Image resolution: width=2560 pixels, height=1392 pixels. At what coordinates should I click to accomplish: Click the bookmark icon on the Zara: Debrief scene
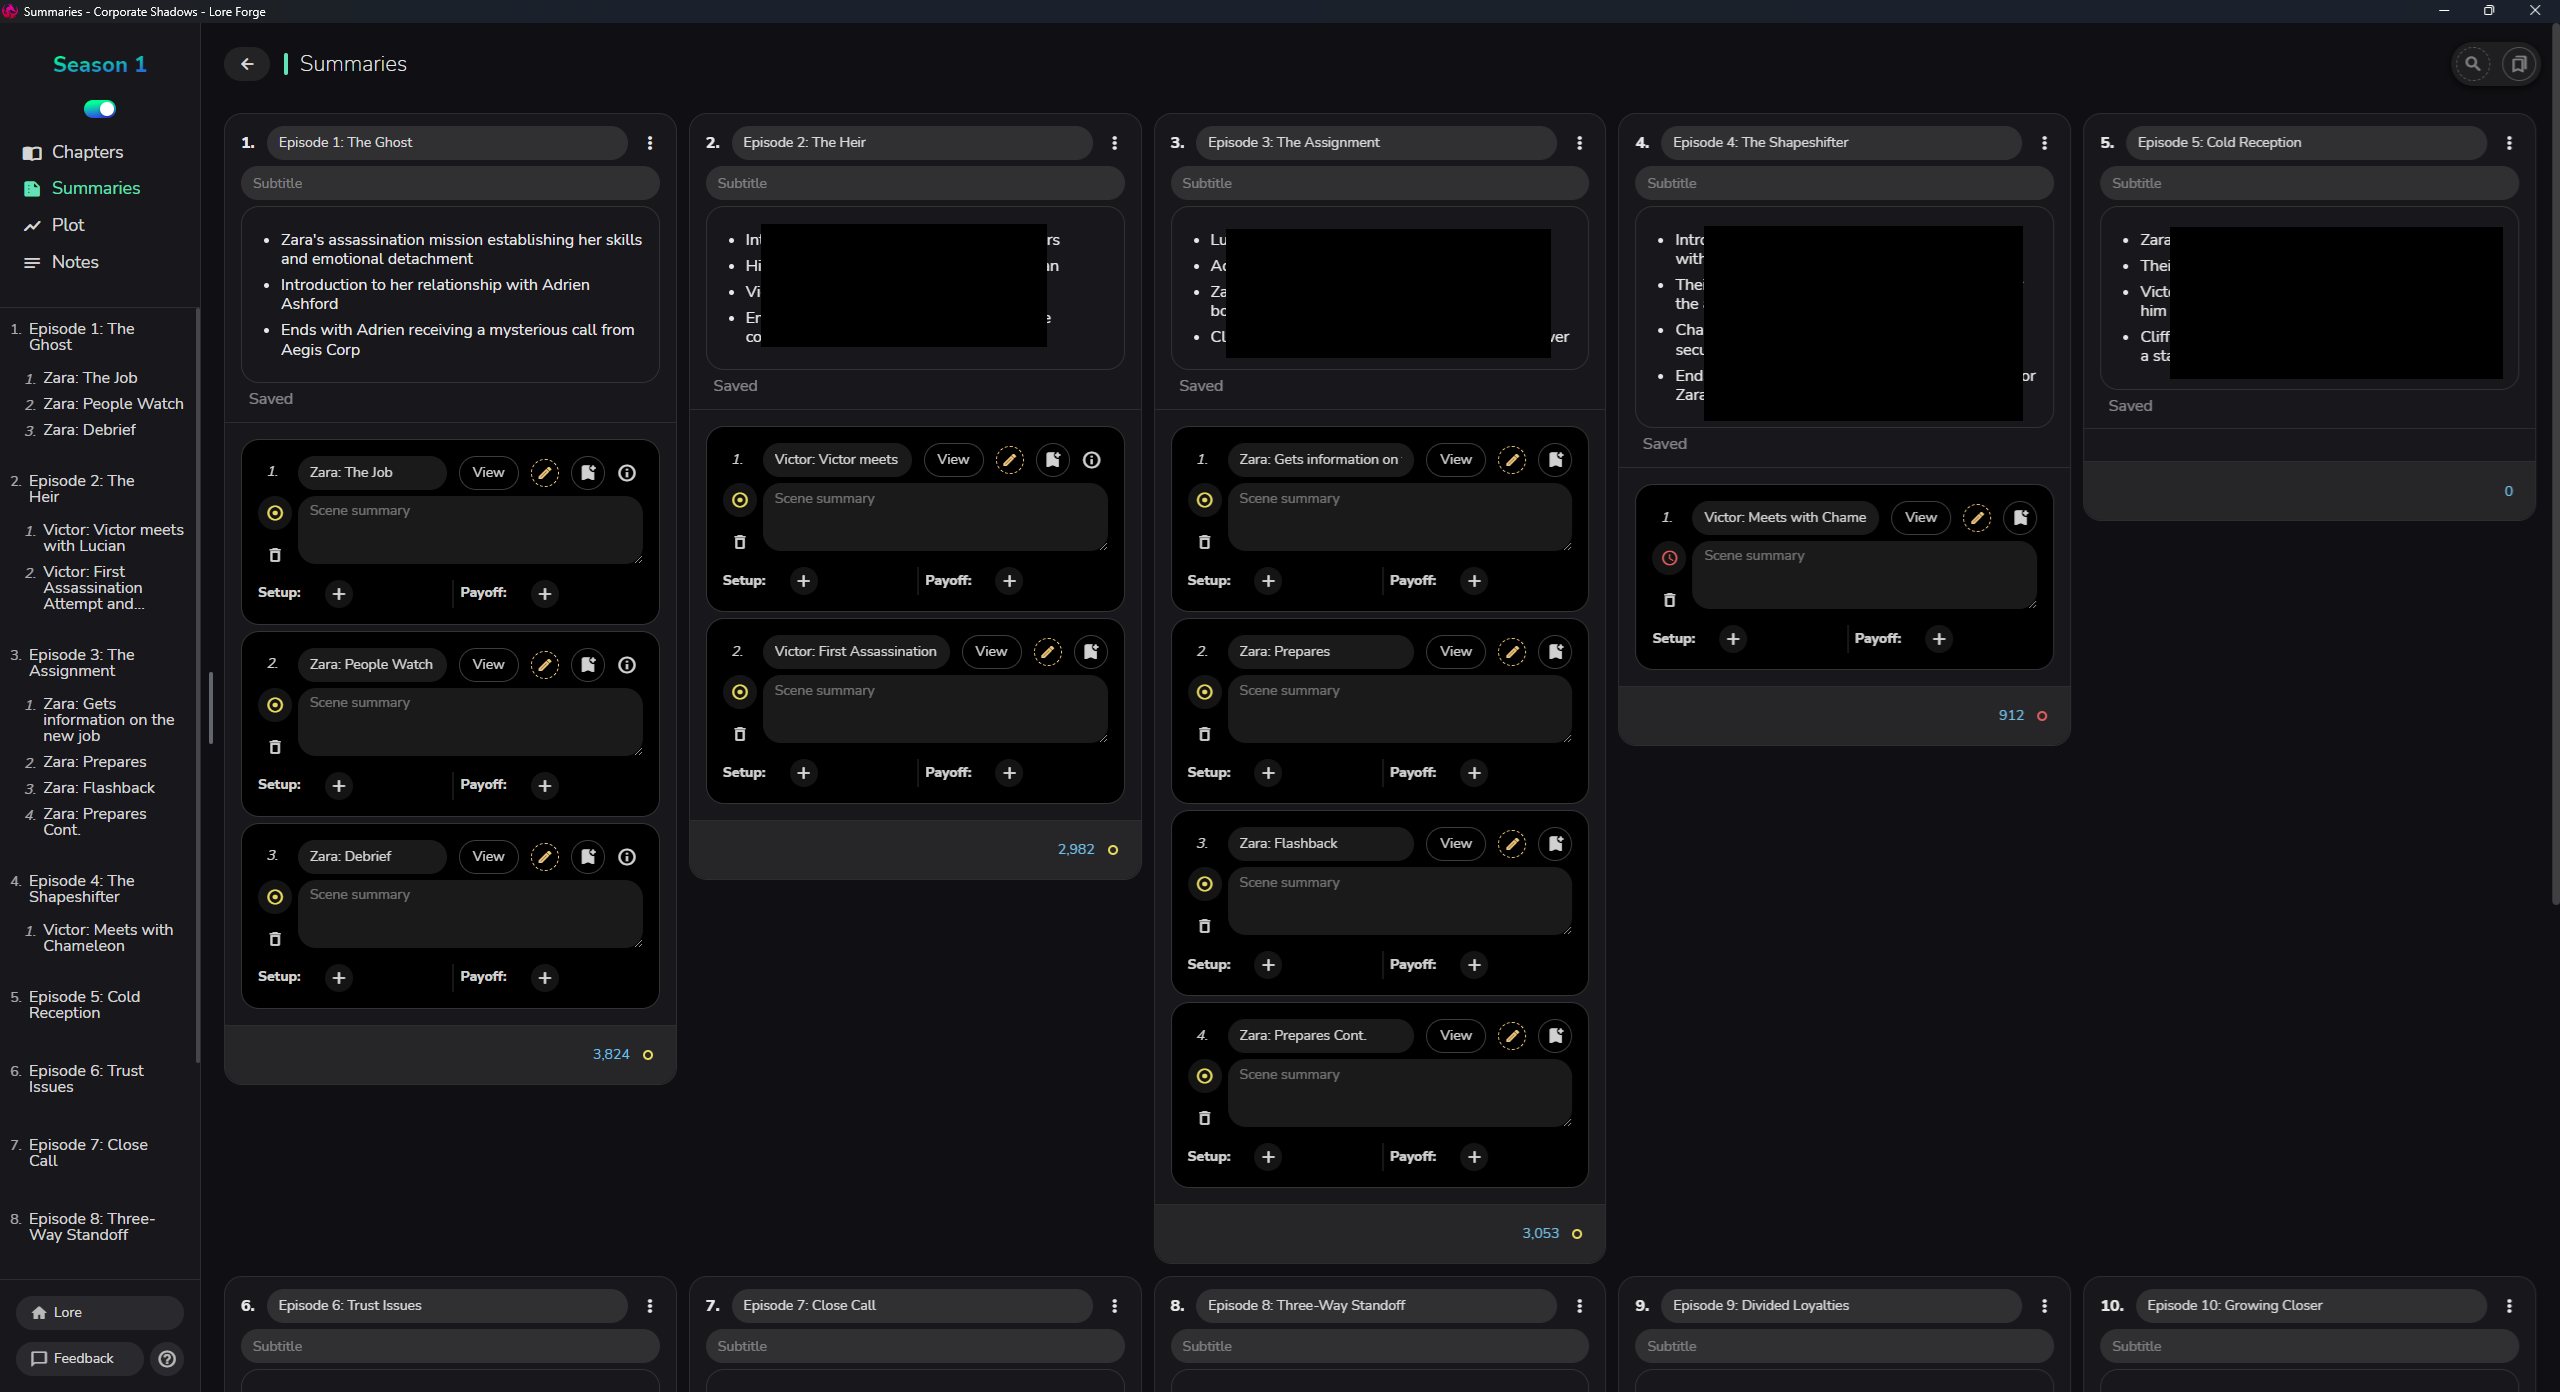588,856
